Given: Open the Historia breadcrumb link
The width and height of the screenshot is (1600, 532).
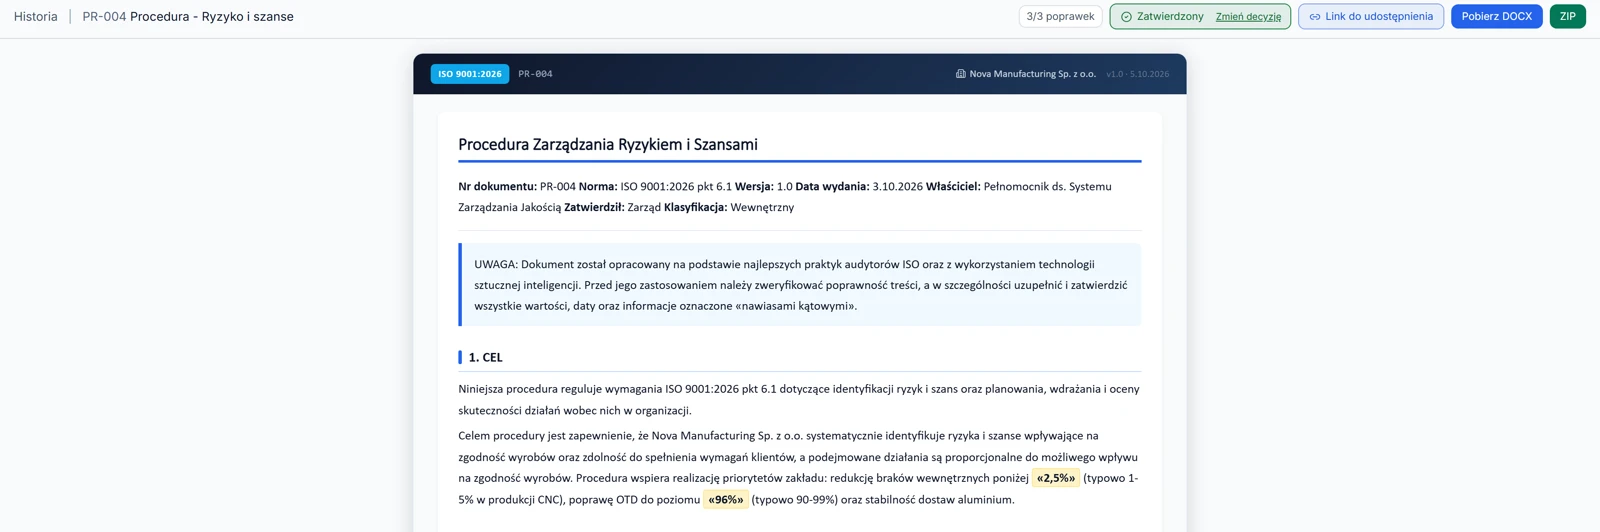Looking at the screenshot, I should click(x=36, y=16).
